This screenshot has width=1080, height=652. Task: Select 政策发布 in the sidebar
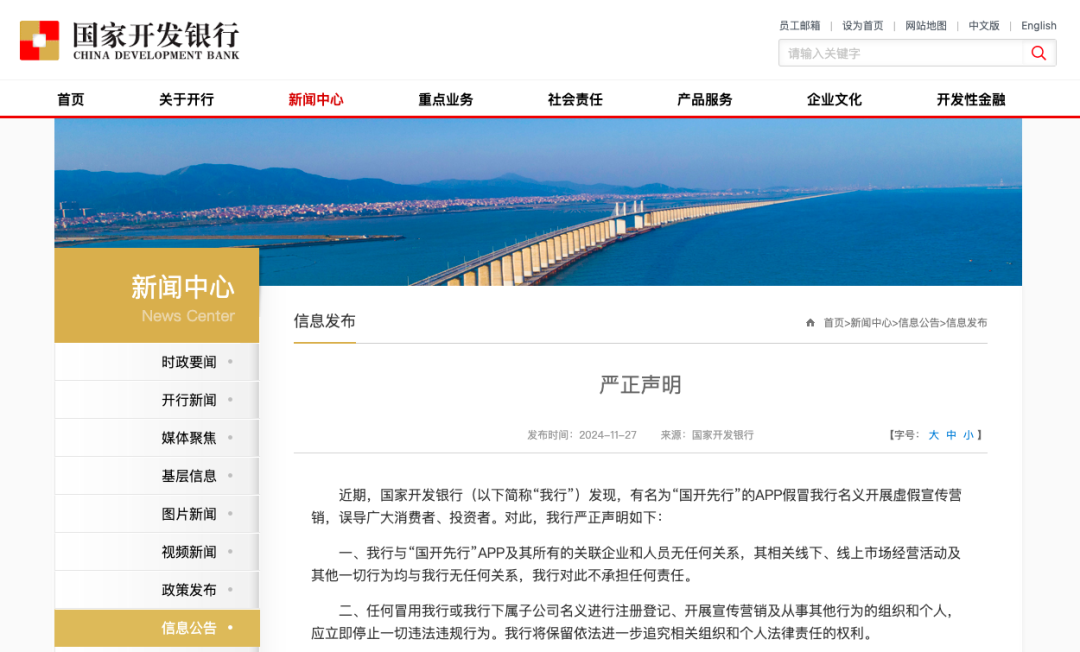[189, 590]
